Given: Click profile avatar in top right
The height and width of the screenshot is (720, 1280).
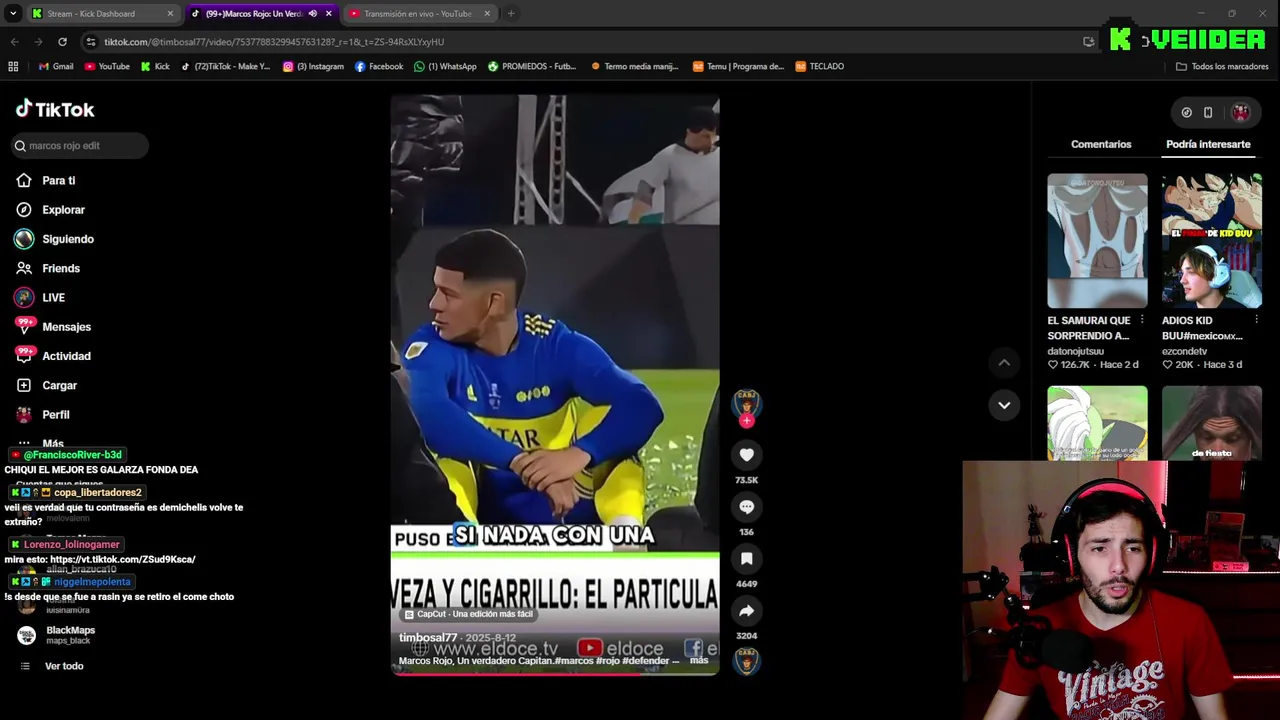Looking at the screenshot, I should [1240, 113].
